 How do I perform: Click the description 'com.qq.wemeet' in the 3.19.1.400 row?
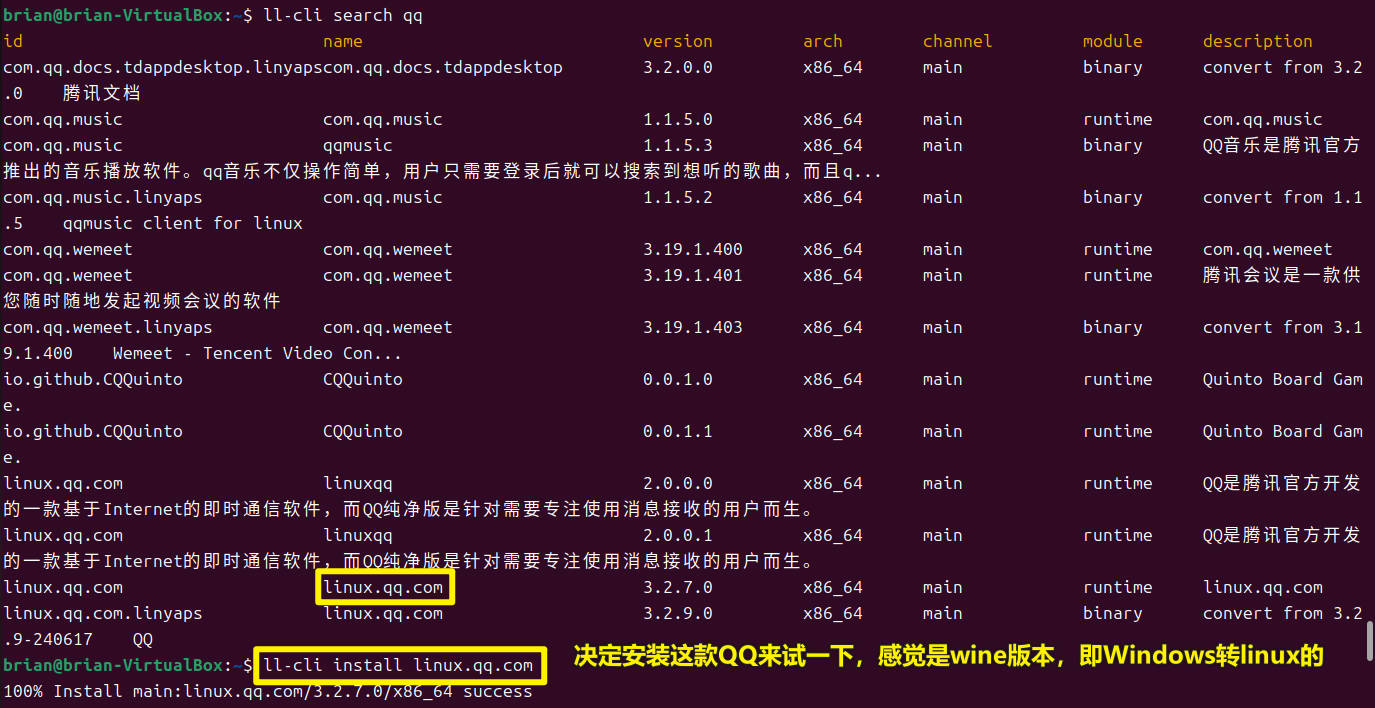click(1268, 250)
